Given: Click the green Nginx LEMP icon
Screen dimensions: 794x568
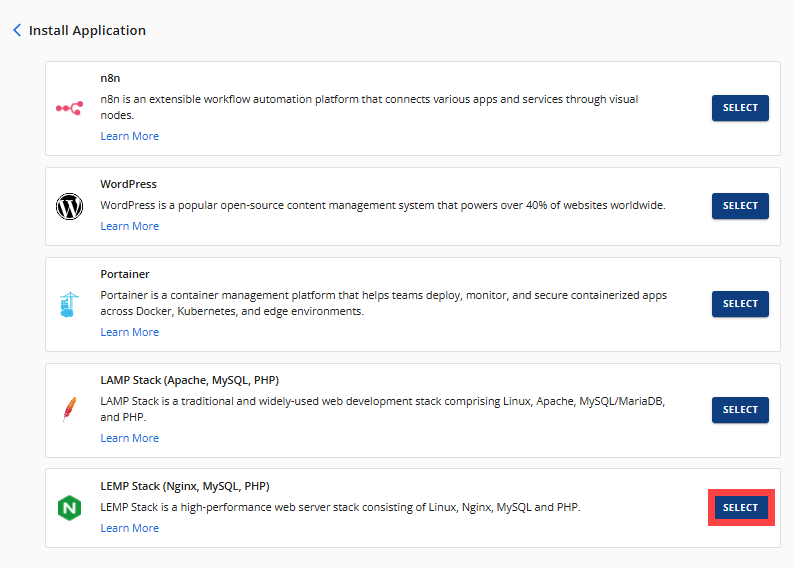Looking at the screenshot, I should [69, 508].
